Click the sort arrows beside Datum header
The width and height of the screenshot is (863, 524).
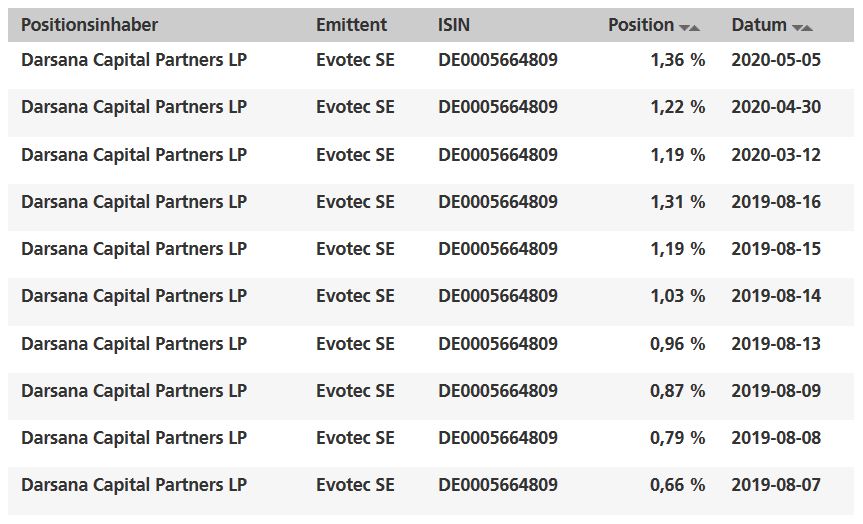pos(802,27)
